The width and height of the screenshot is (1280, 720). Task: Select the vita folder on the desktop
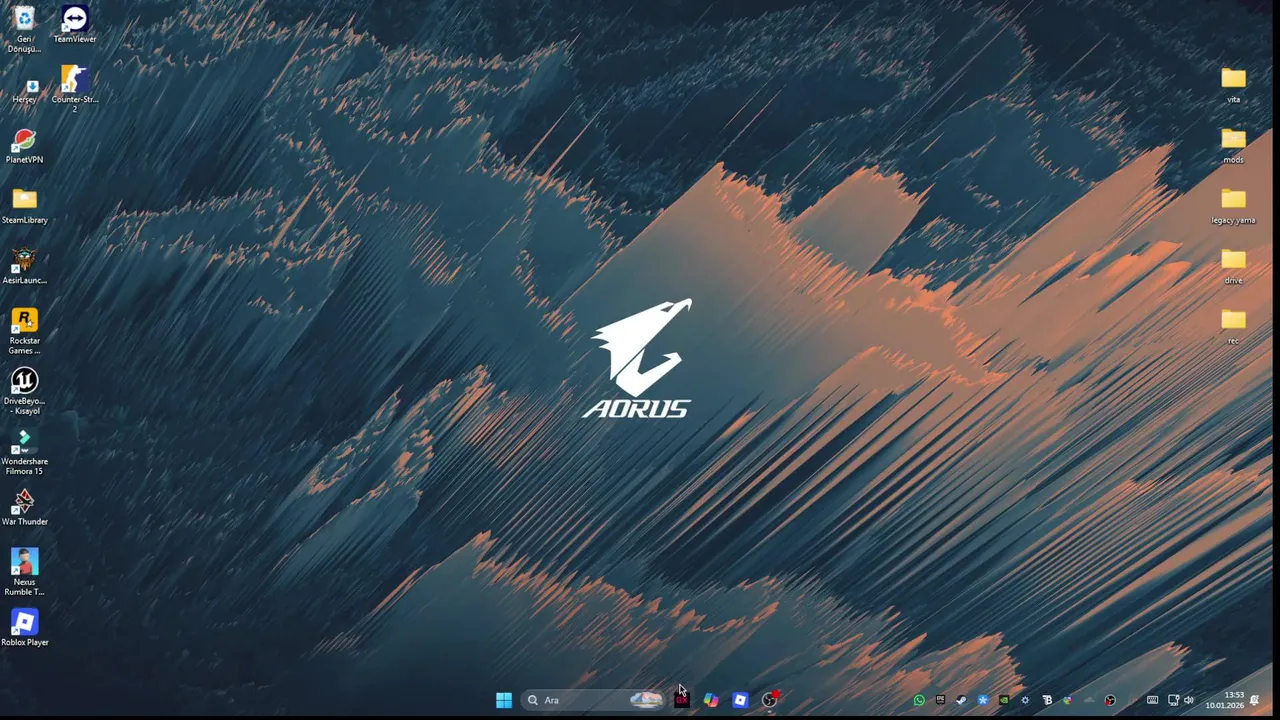click(x=1233, y=86)
